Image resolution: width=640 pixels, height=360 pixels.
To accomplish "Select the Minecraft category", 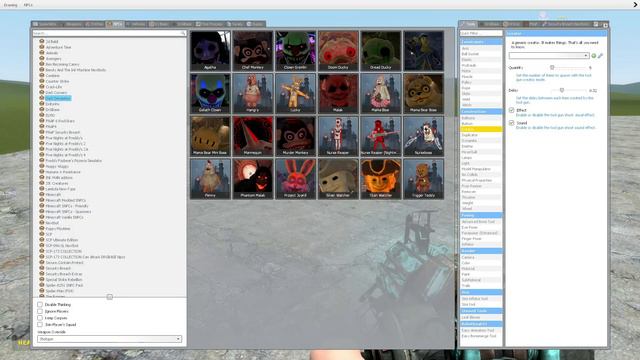I will [53, 195].
